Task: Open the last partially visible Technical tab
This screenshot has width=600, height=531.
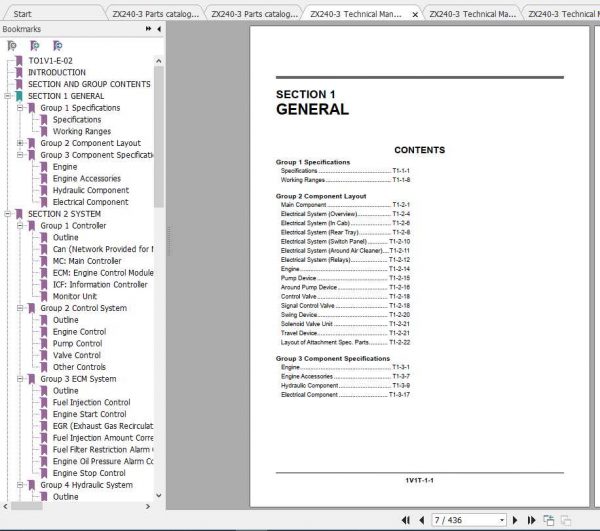Action: [x=562, y=14]
